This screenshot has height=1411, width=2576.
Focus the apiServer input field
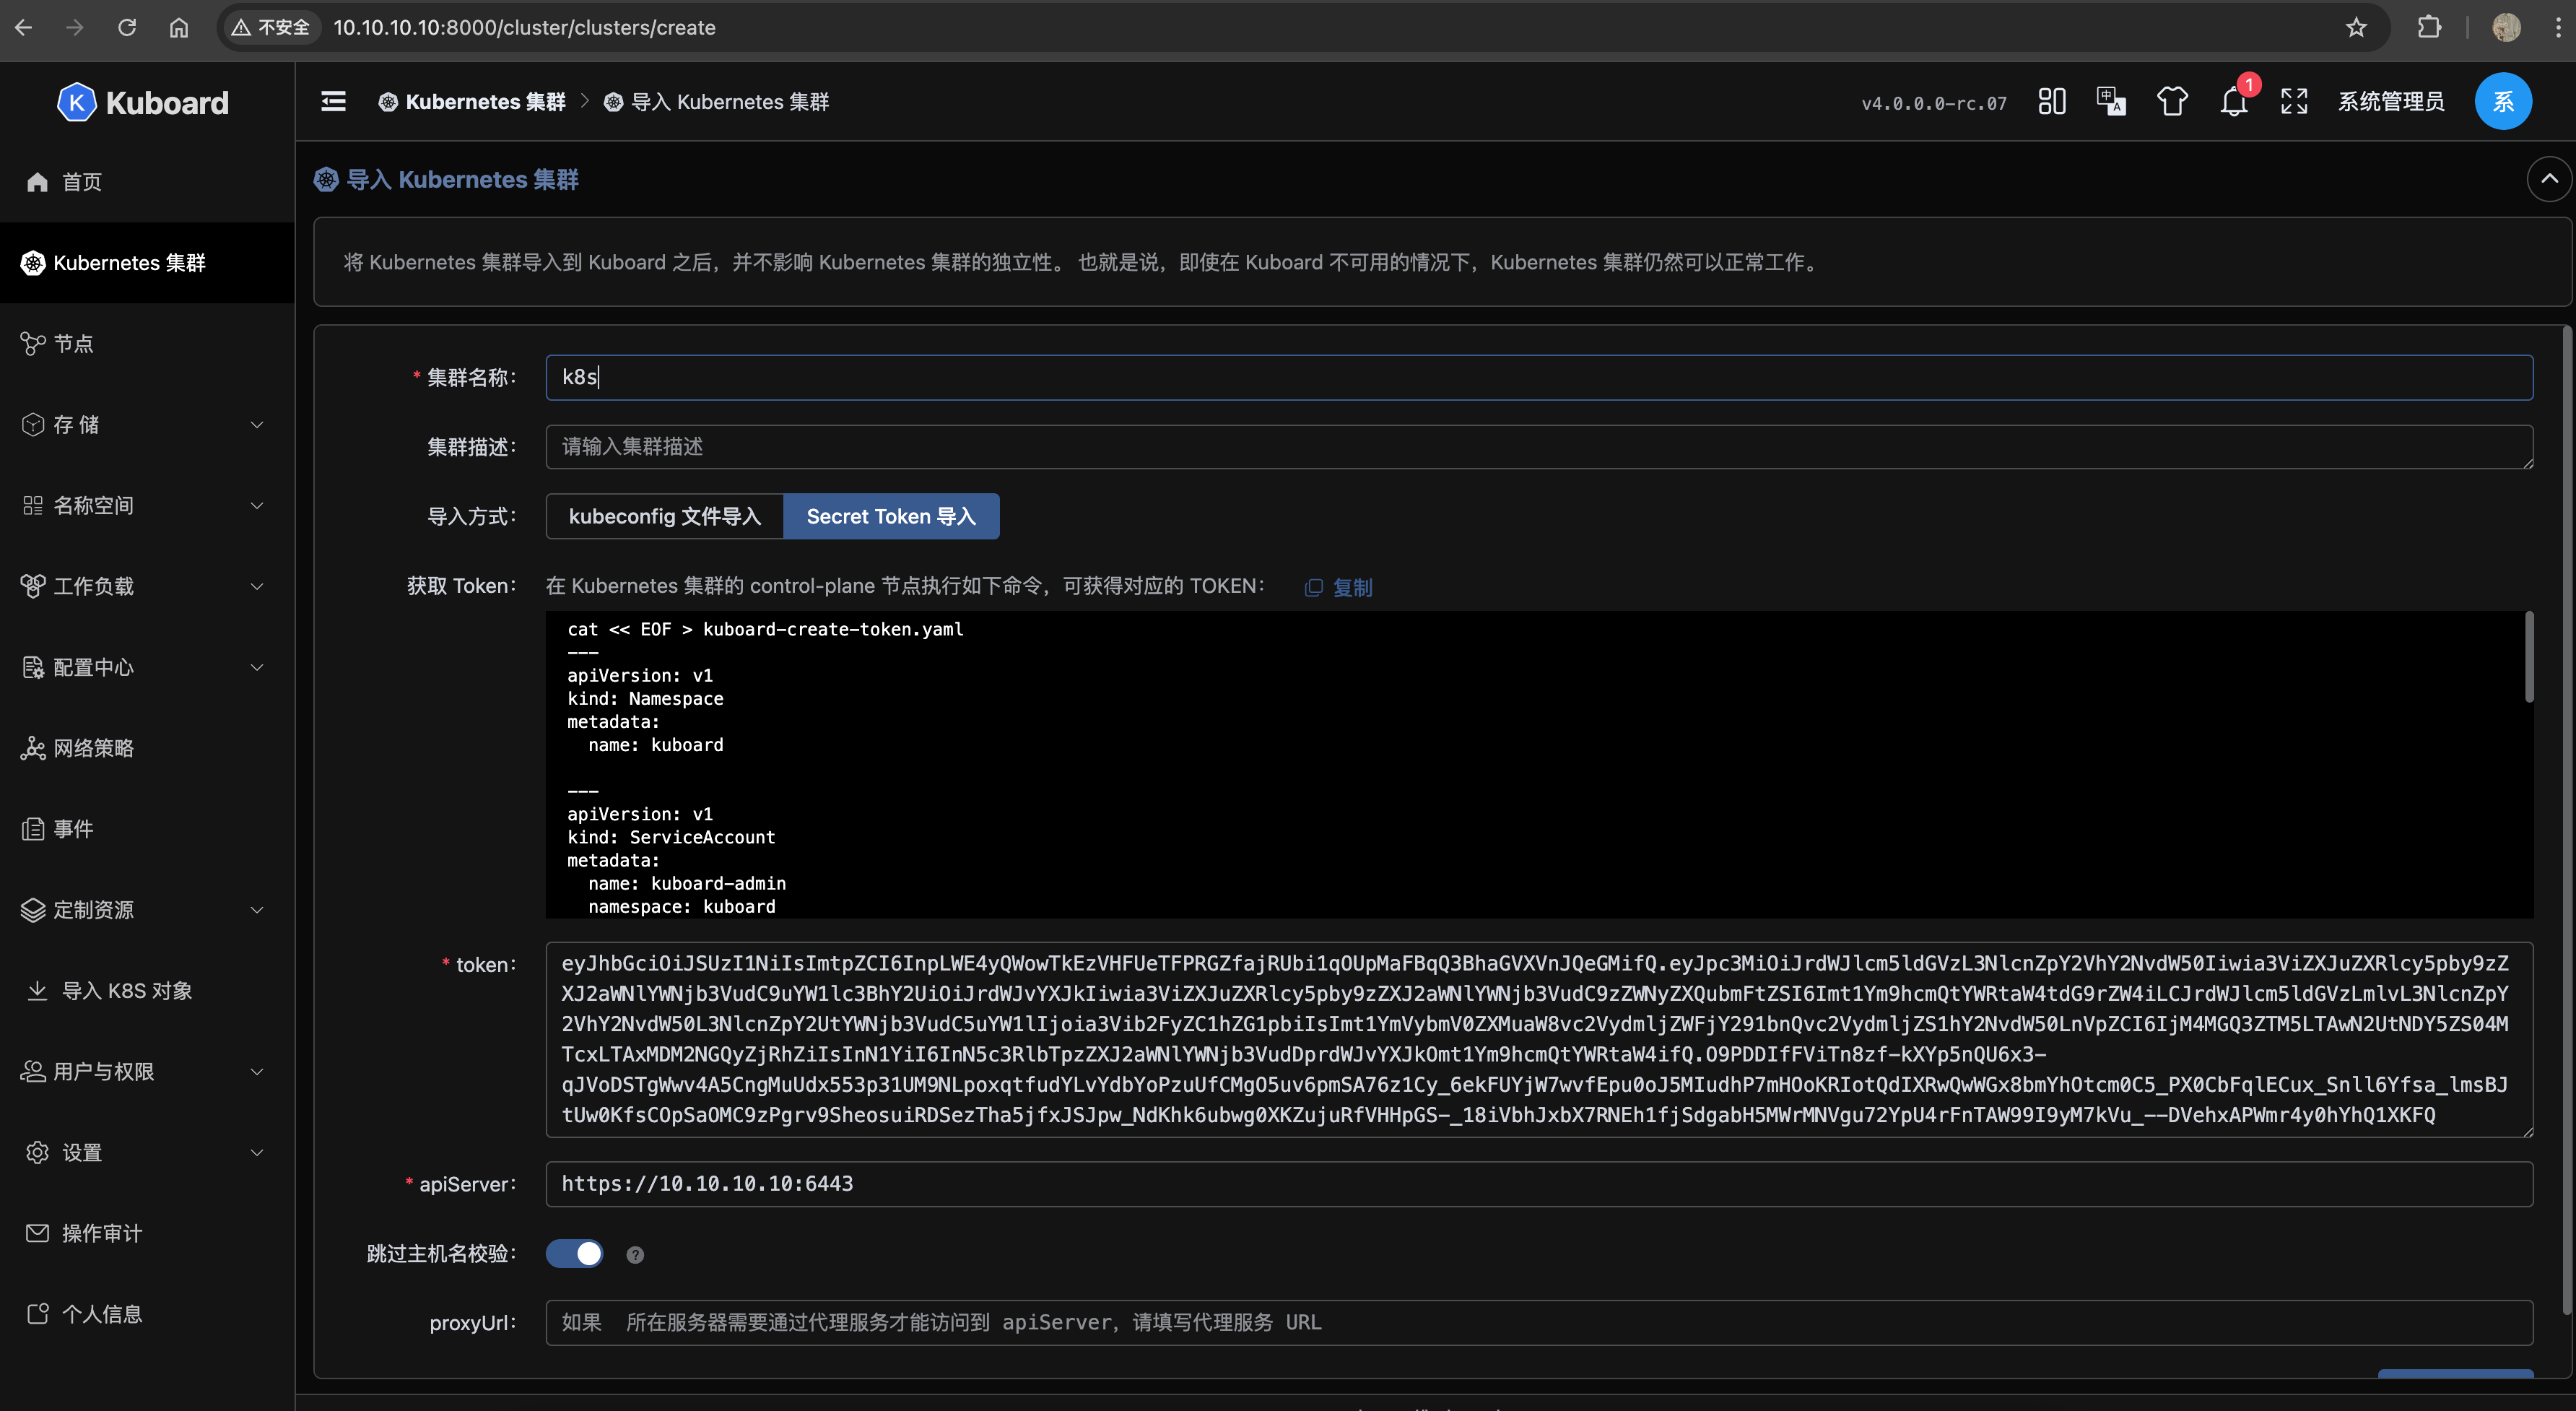click(x=1539, y=1184)
